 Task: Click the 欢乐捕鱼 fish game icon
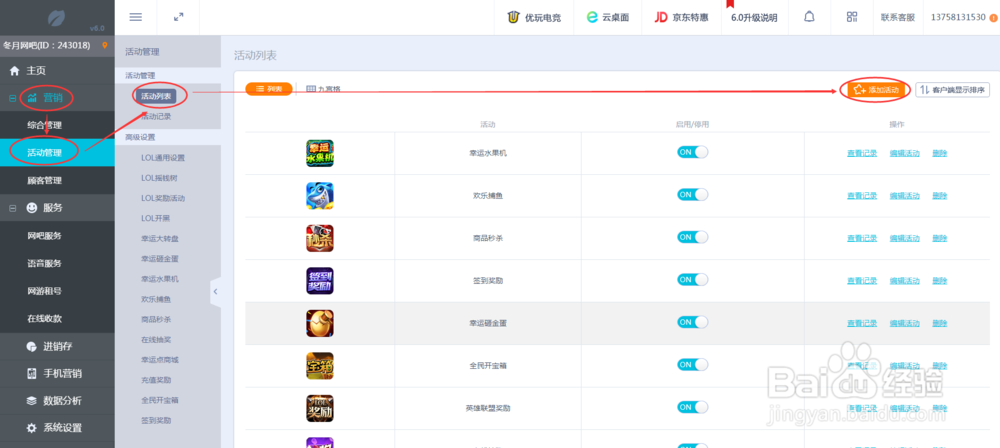click(x=320, y=196)
